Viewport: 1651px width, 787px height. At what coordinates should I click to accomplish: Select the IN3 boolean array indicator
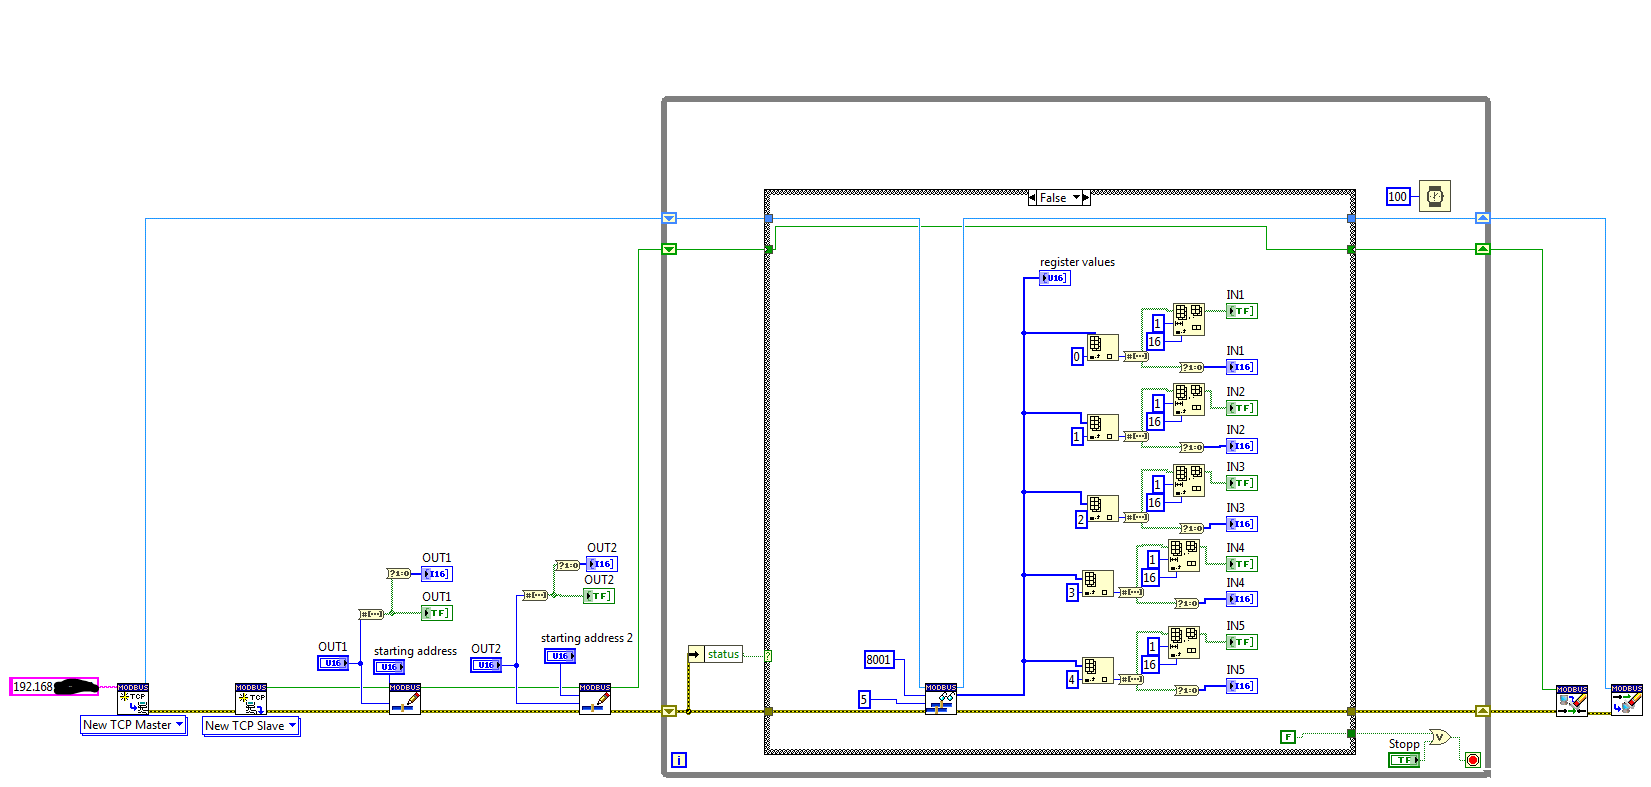click(1242, 483)
